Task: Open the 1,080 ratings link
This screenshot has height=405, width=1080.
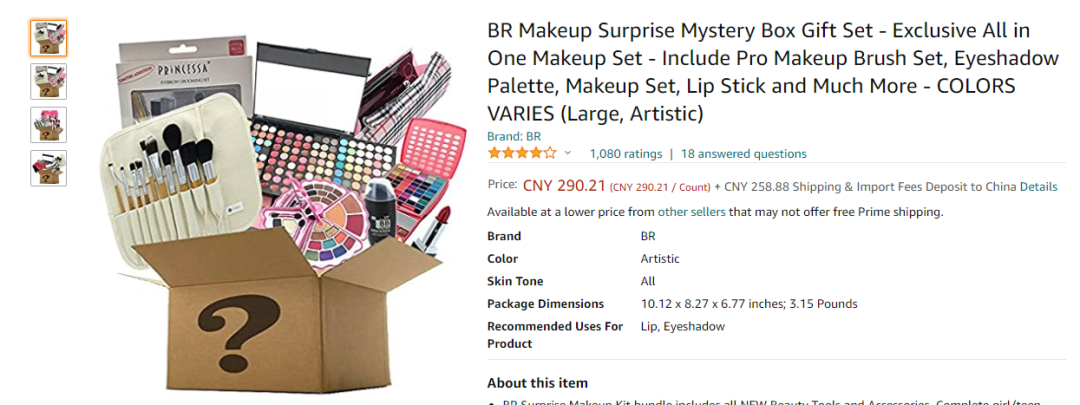Action: tap(626, 153)
